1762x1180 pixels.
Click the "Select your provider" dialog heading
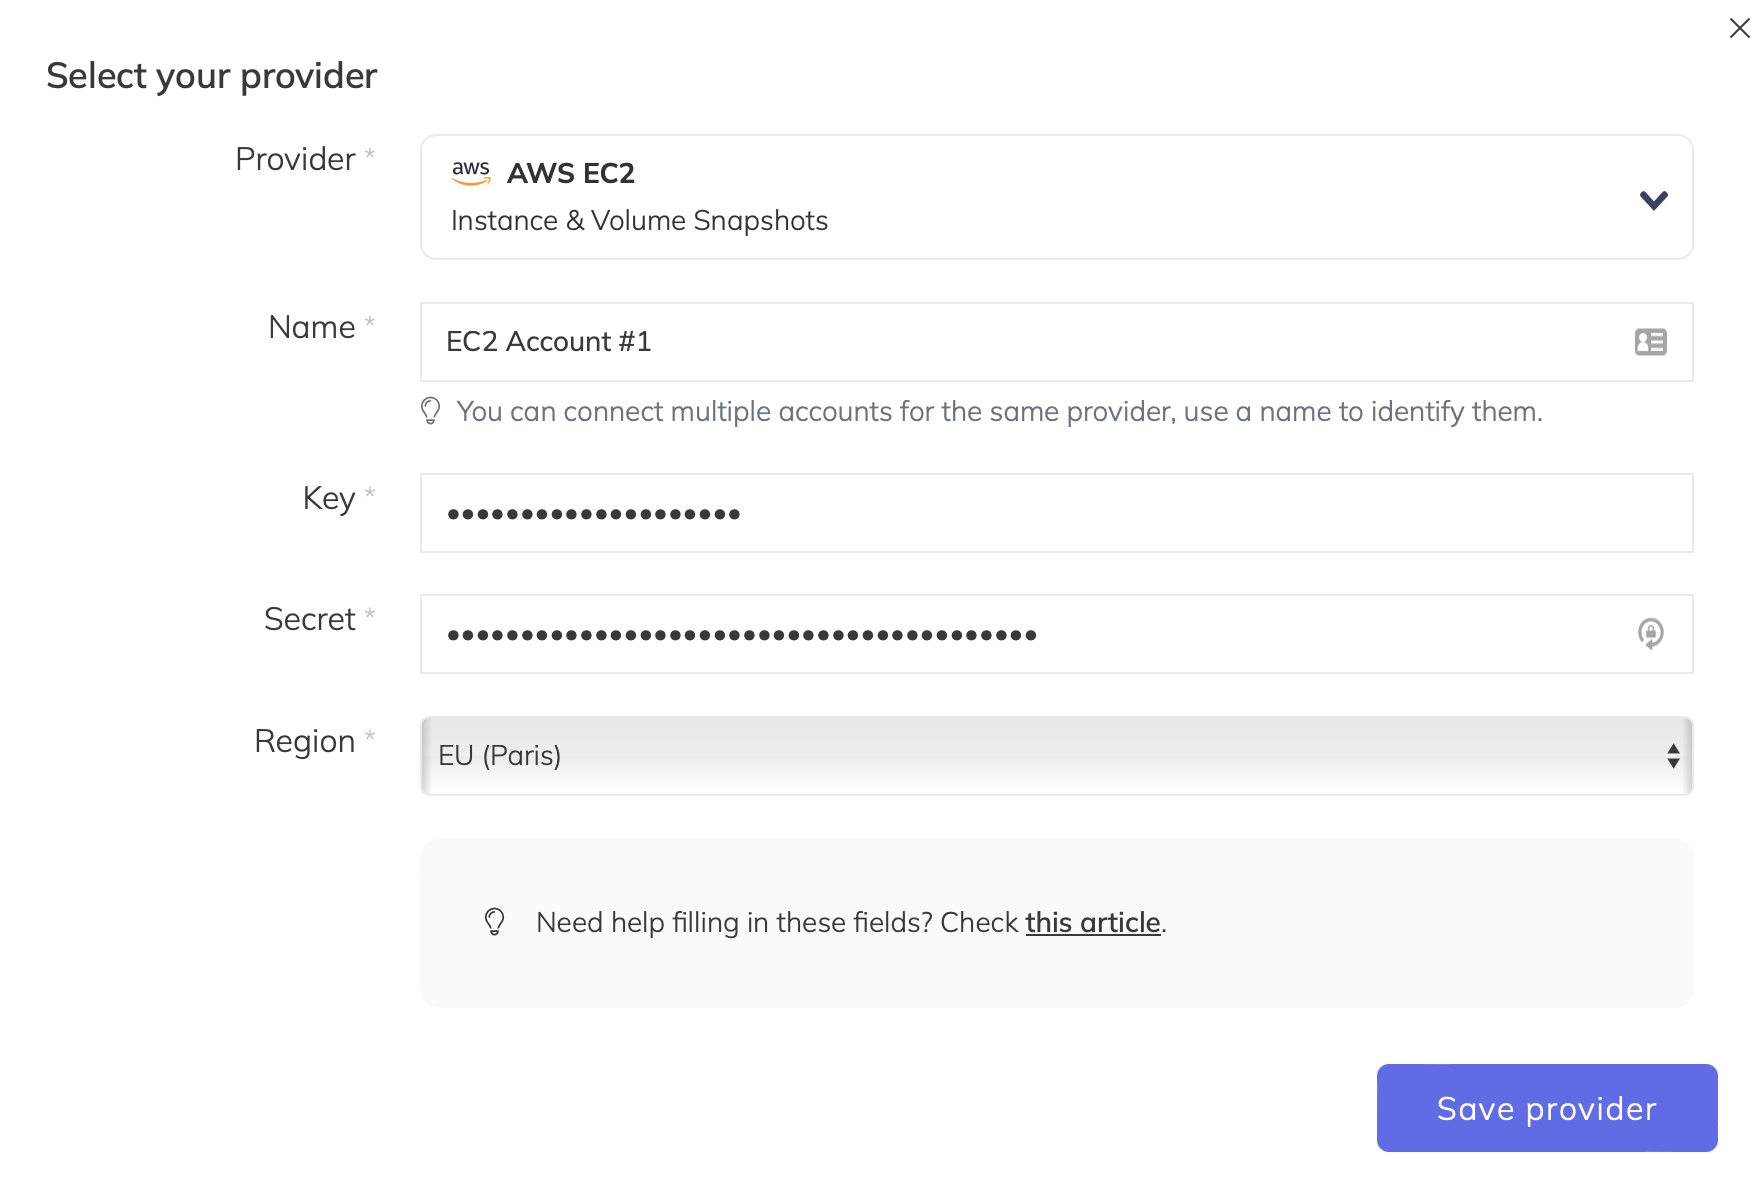211,75
